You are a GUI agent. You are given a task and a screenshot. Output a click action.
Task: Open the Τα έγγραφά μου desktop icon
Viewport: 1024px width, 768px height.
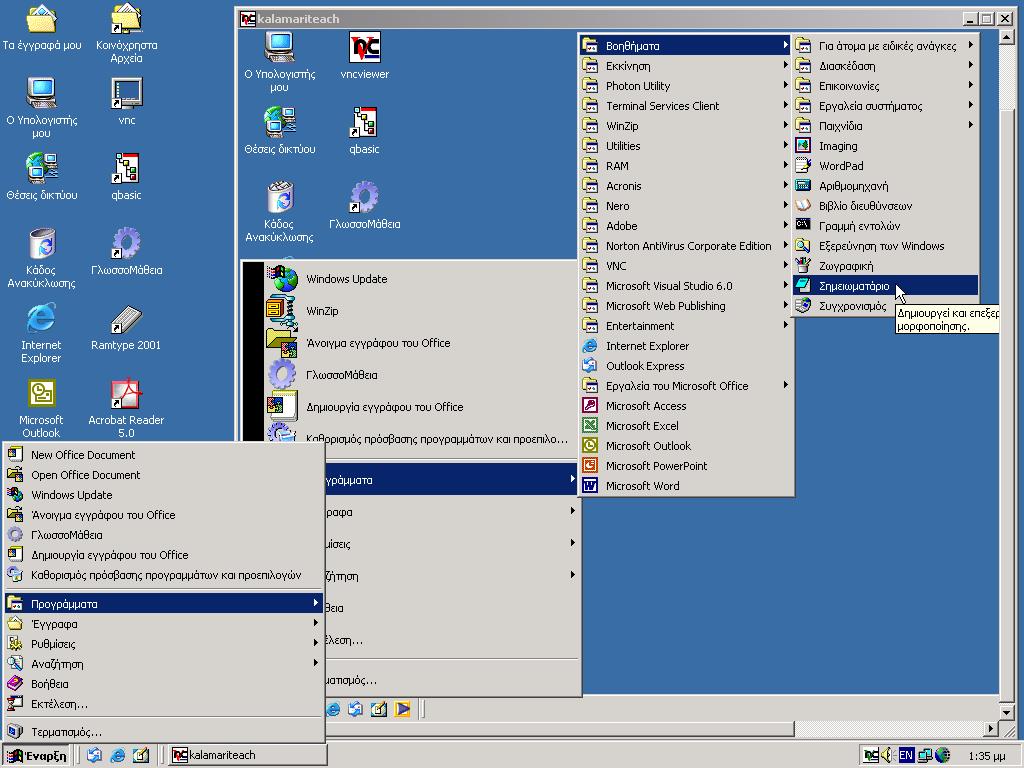(x=42, y=27)
